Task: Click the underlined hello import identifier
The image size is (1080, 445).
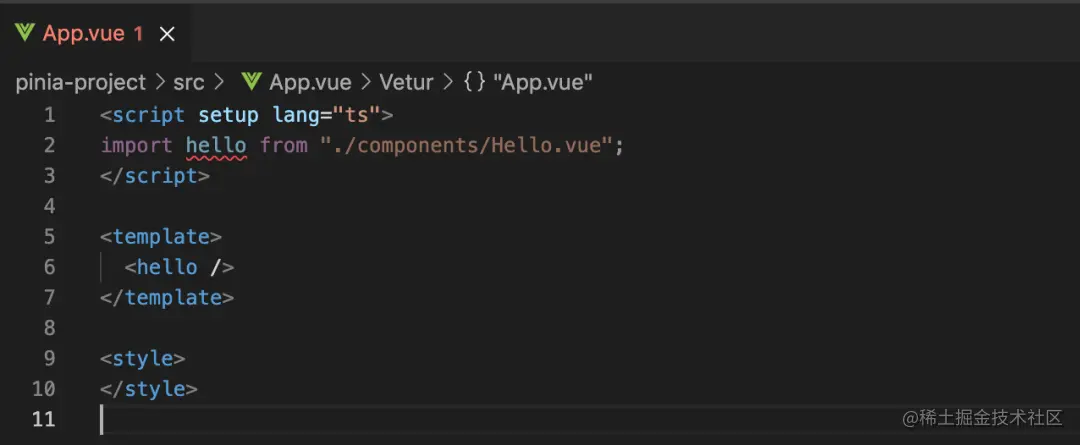Action: click(216, 146)
